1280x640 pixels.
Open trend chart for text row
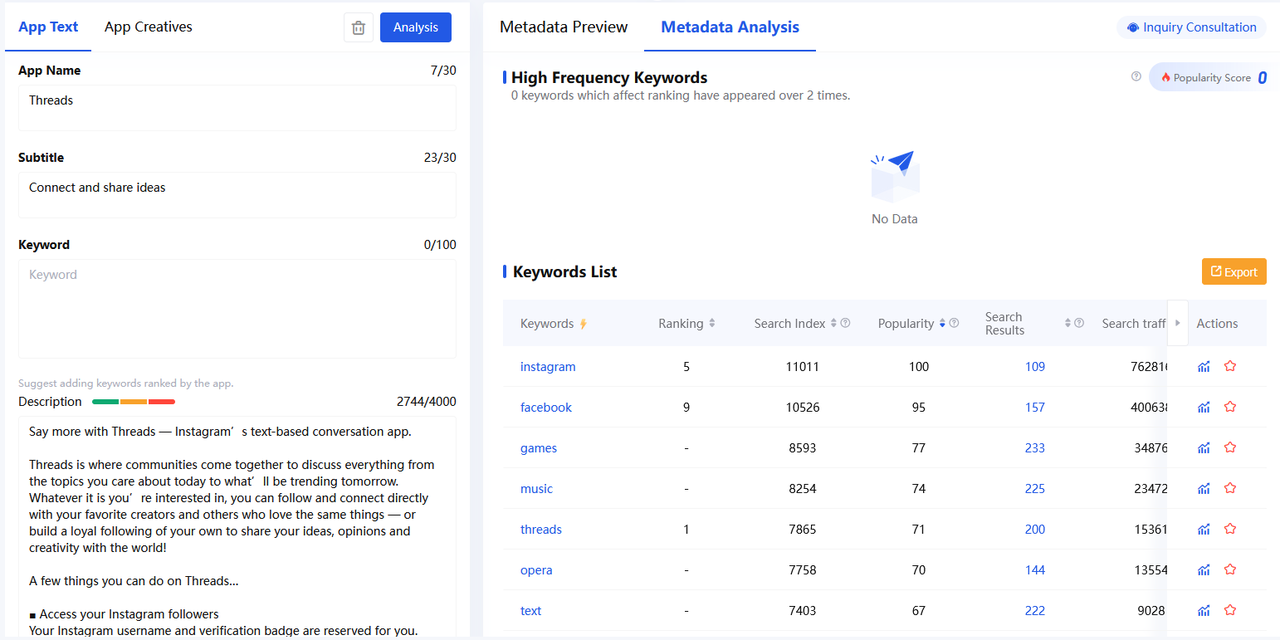(1204, 611)
